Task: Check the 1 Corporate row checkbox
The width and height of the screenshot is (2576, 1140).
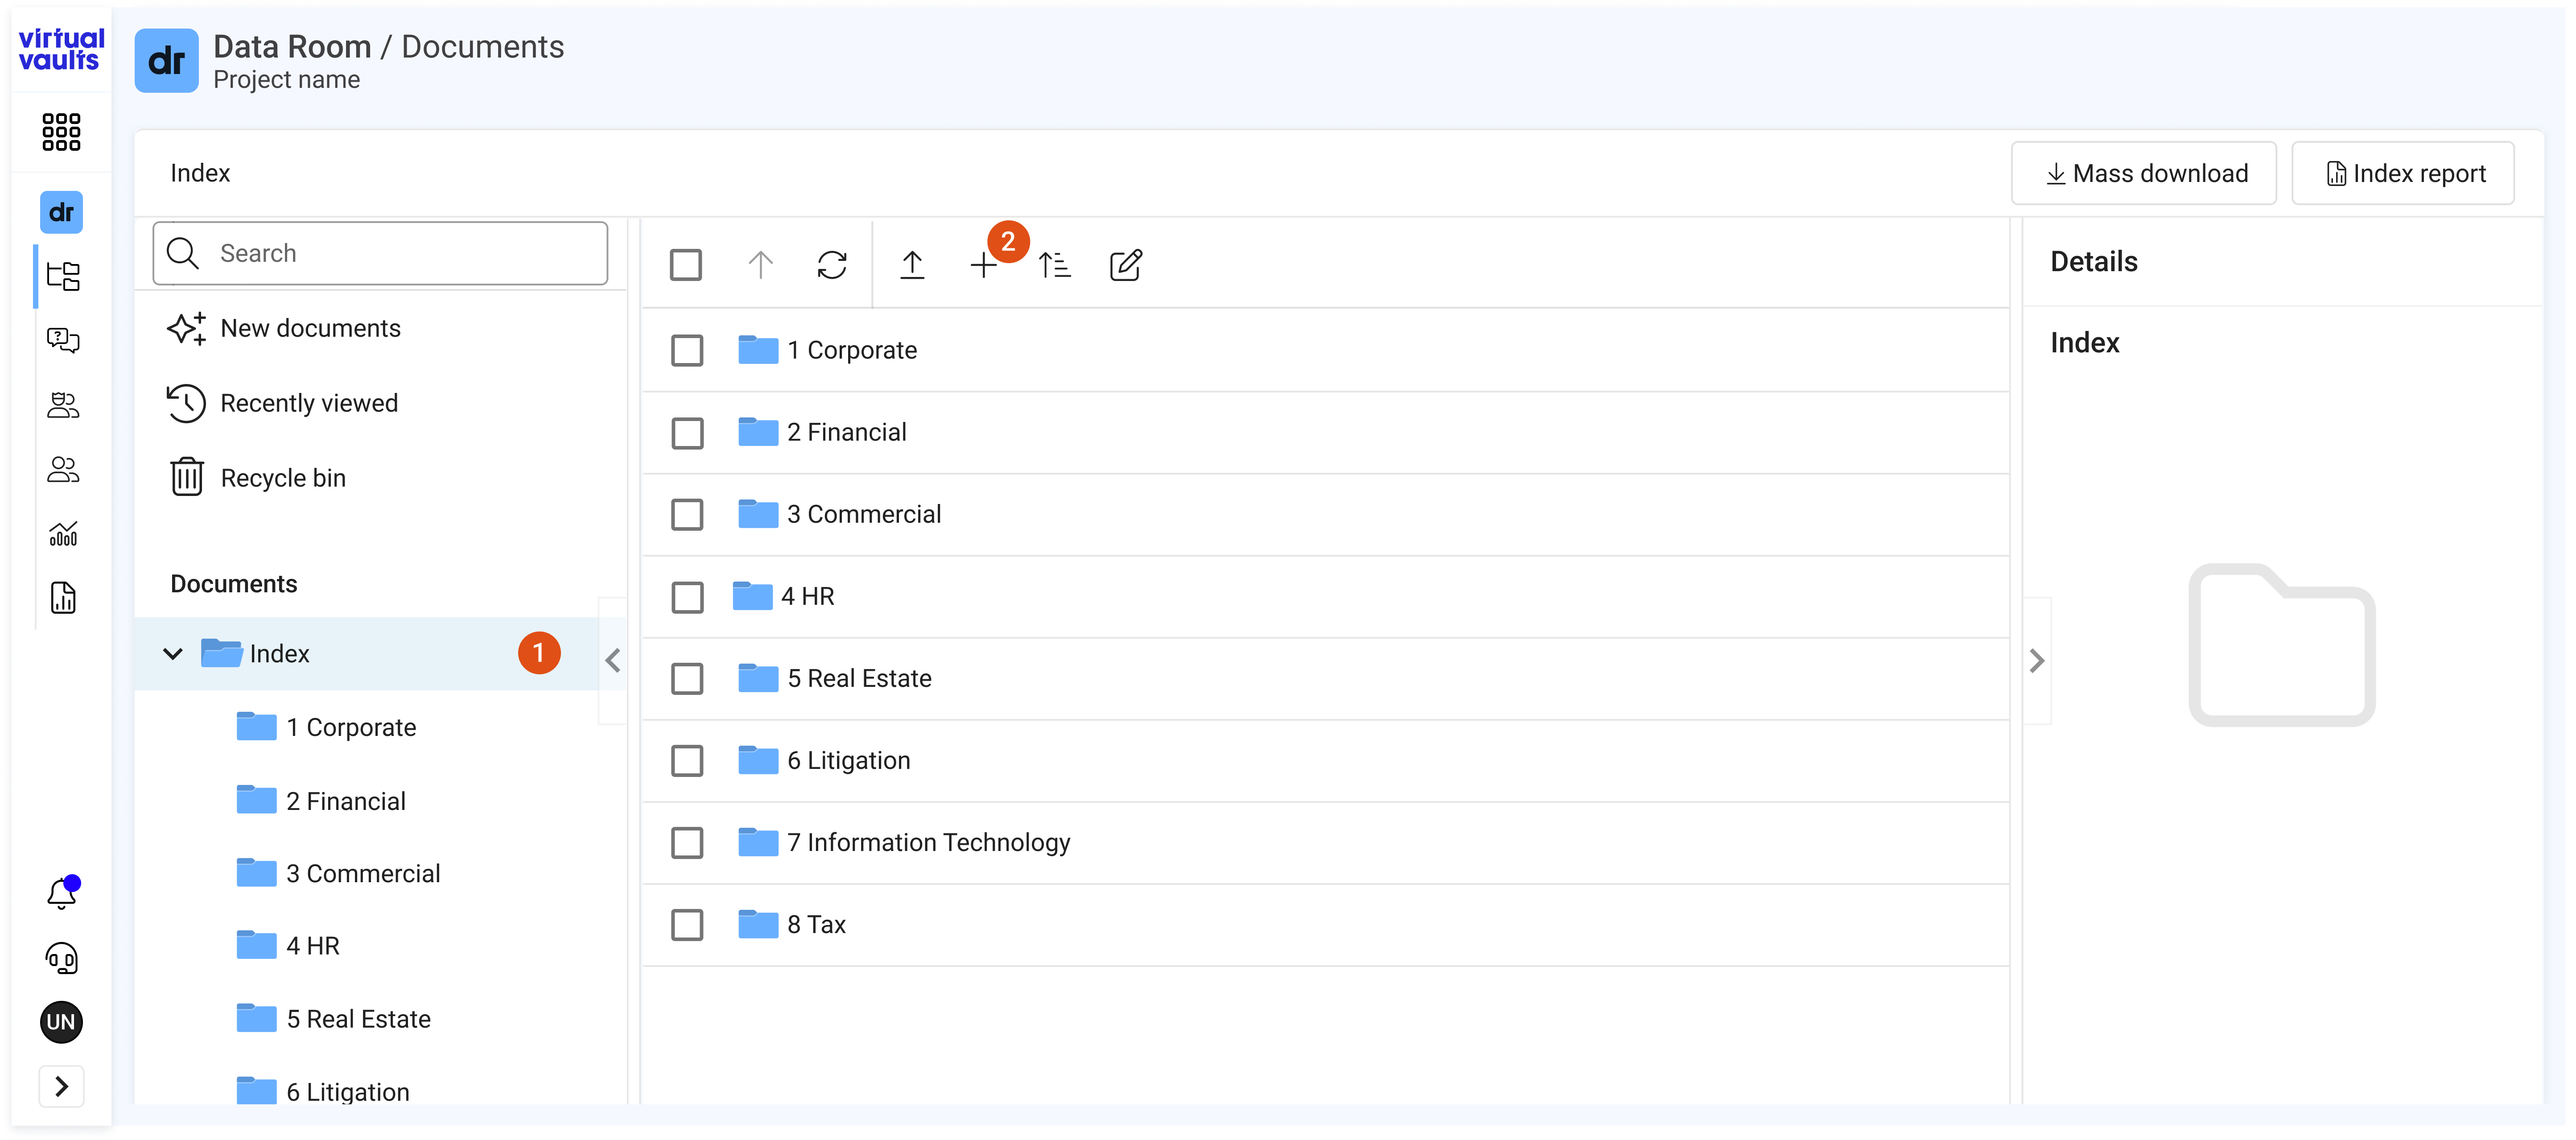Action: coord(687,350)
